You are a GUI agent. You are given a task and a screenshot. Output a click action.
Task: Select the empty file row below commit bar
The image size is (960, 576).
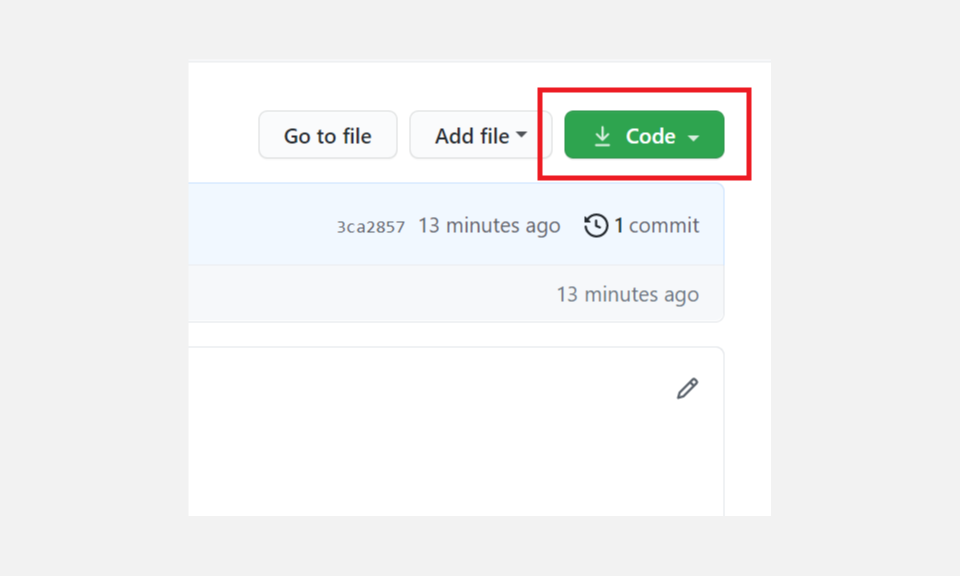click(x=350, y=294)
